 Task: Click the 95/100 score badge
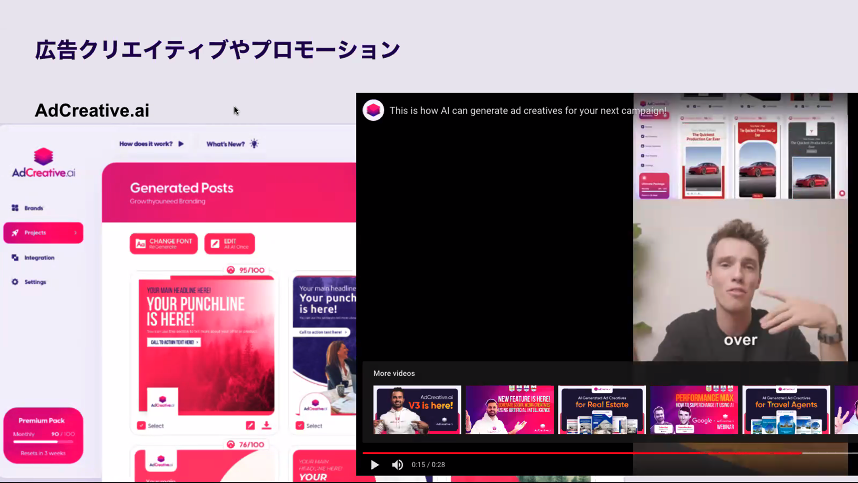click(246, 270)
